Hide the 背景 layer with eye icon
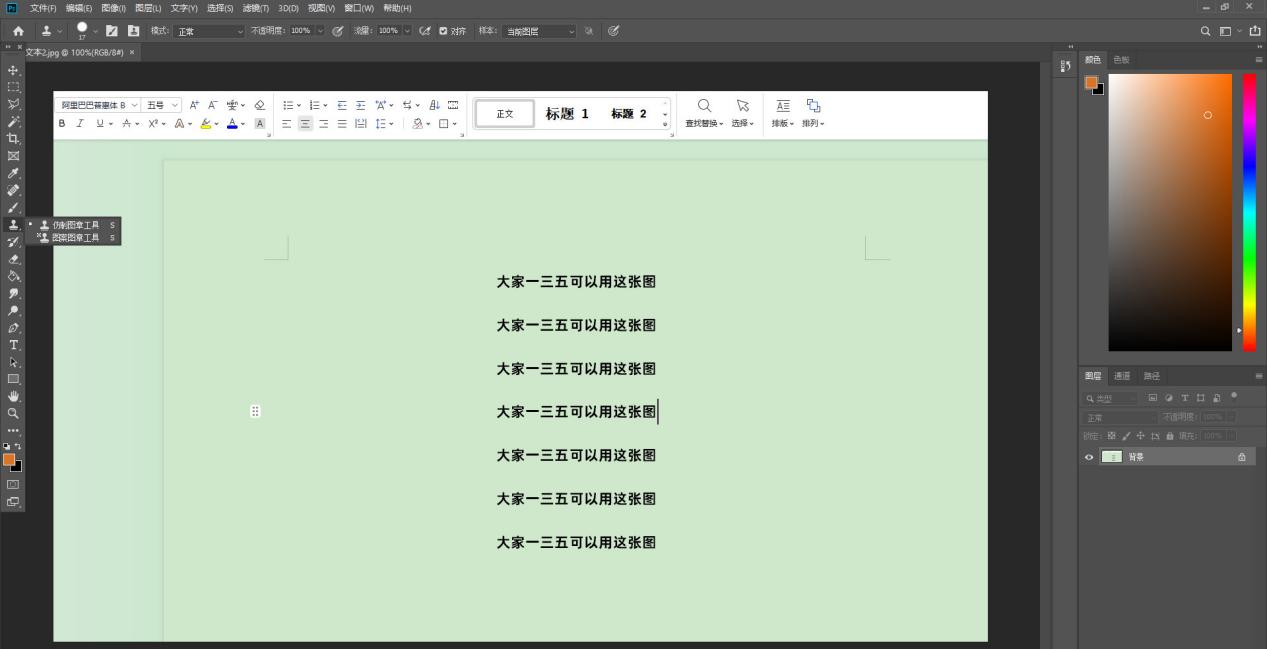 tap(1090, 457)
